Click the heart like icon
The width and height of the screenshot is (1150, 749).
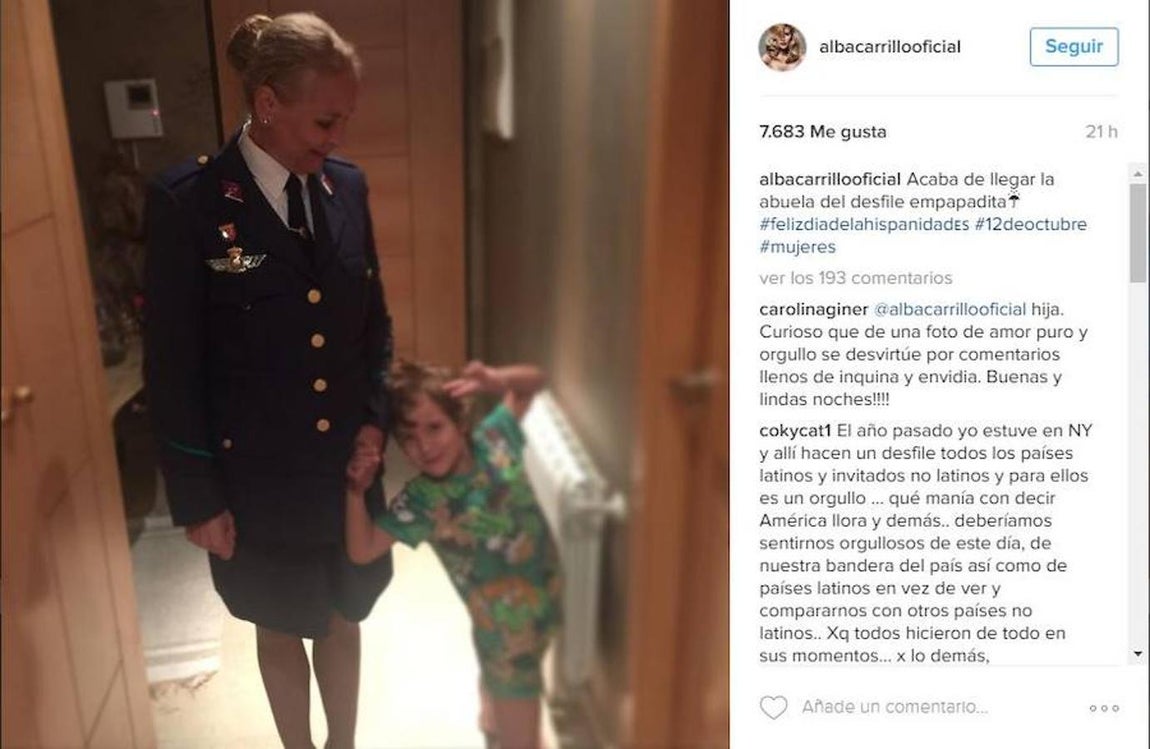click(x=773, y=707)
